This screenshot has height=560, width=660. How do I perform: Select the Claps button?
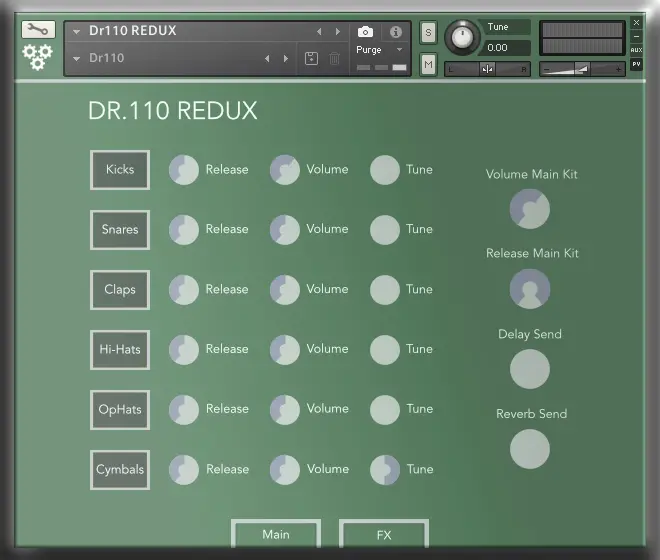point(120,290)
